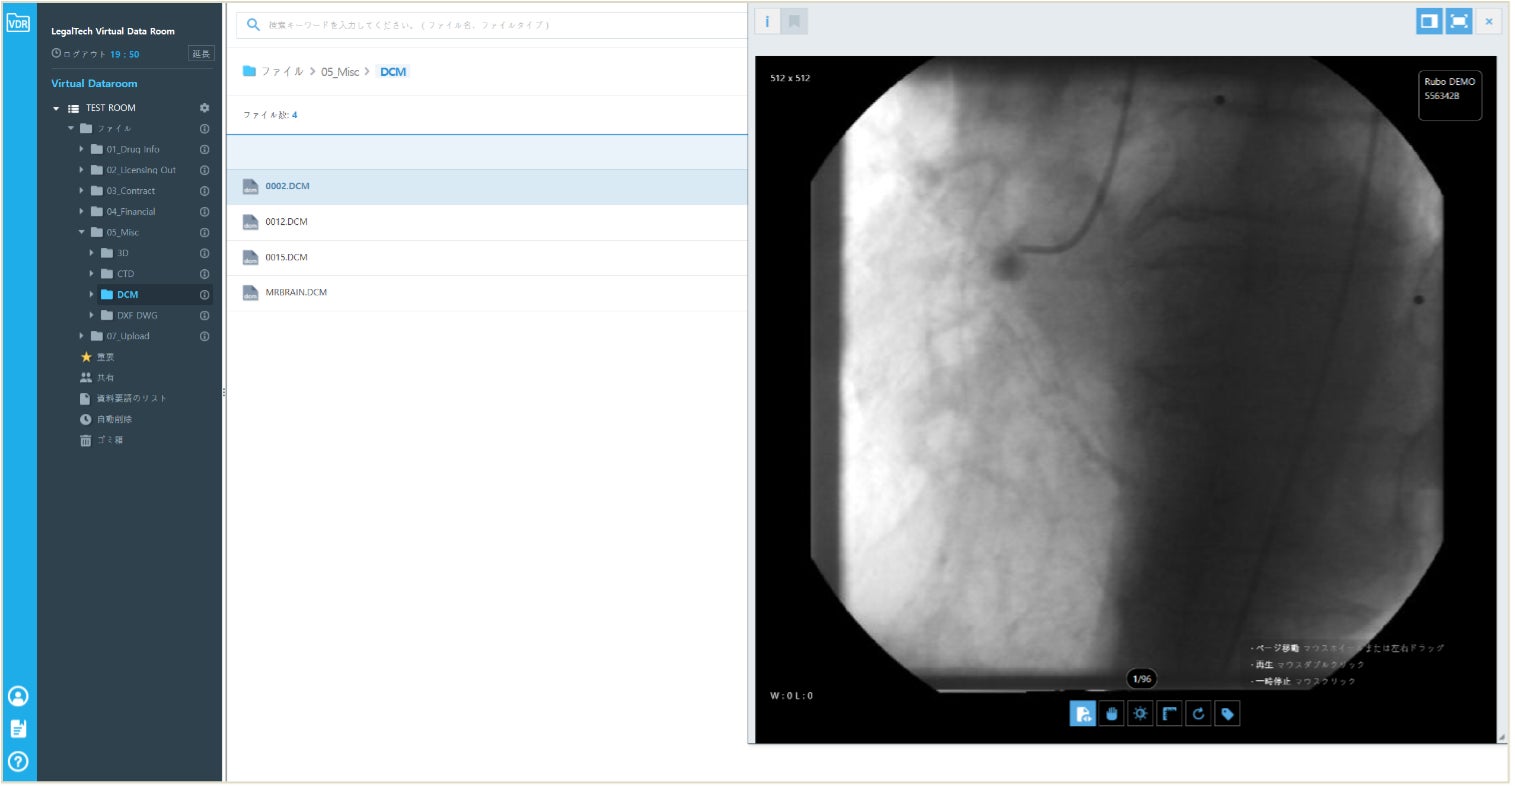This screenshot has width=1515, height=788.
Task: Click the Rubo DEMO patient info box
Action: (1450, 95)
